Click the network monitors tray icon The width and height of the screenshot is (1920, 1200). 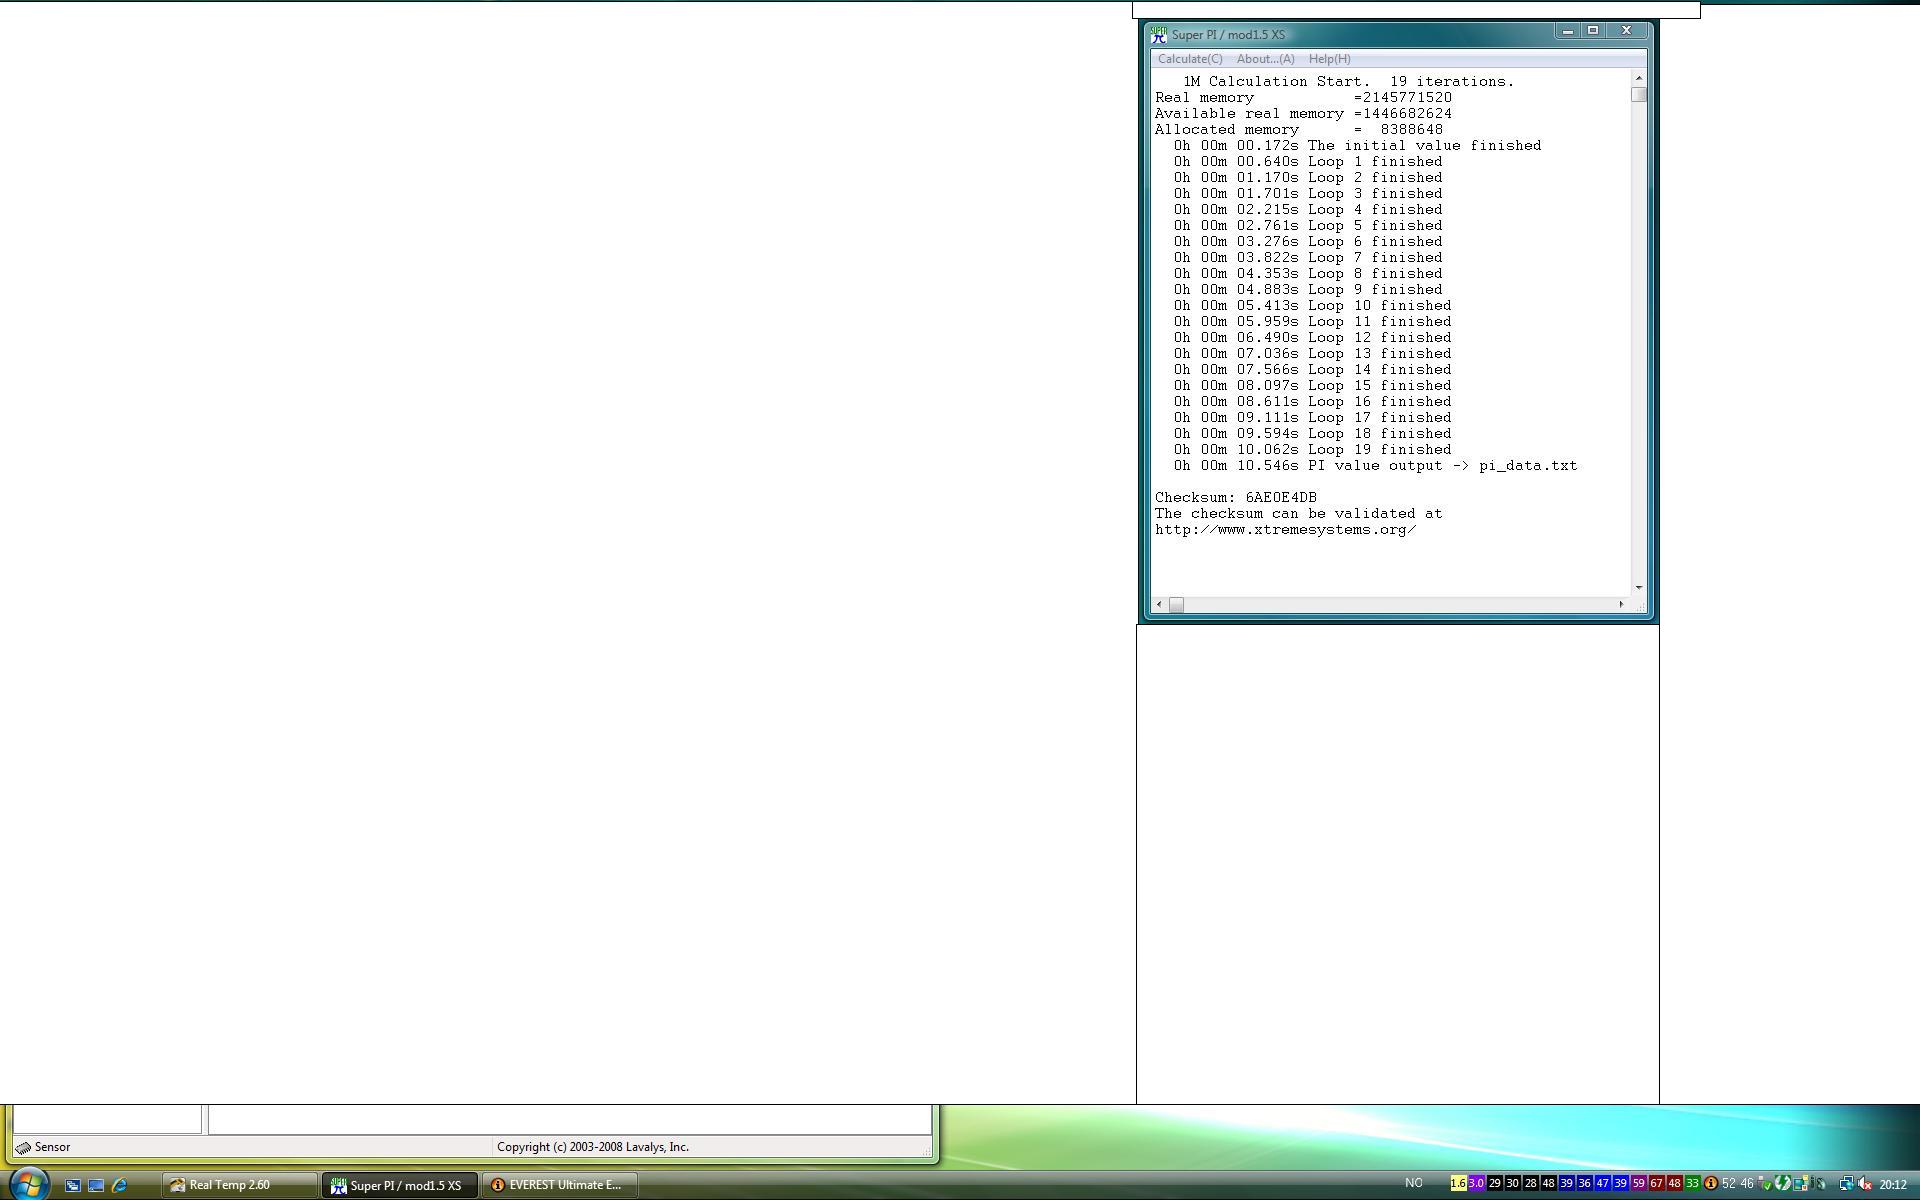tap(1800, 1183)
